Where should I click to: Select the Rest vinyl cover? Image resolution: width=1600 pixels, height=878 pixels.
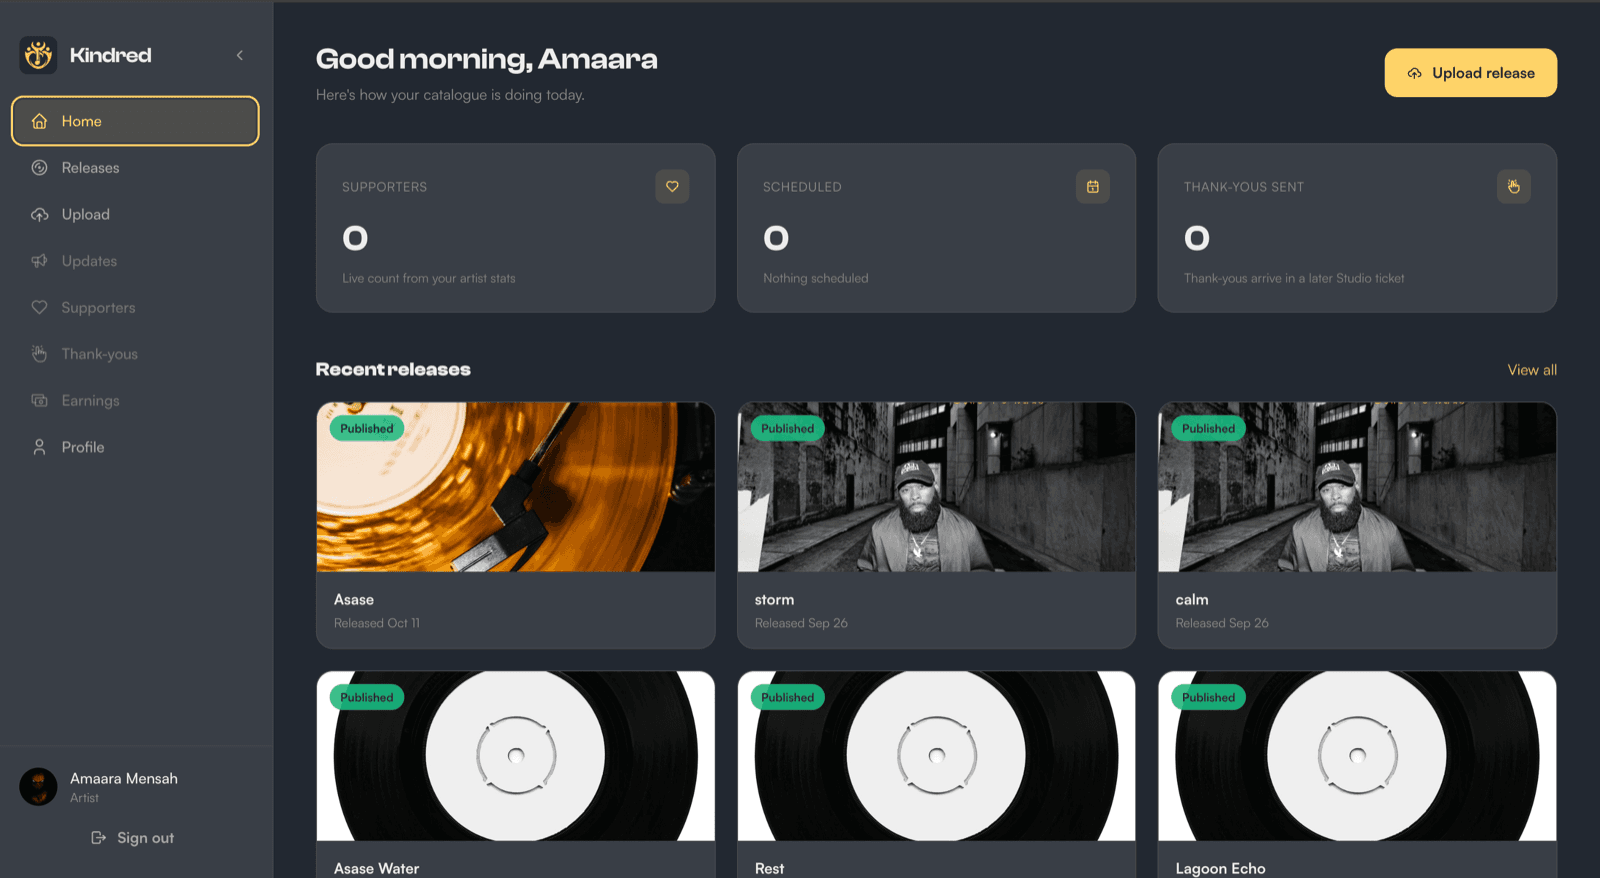[937, 756]
